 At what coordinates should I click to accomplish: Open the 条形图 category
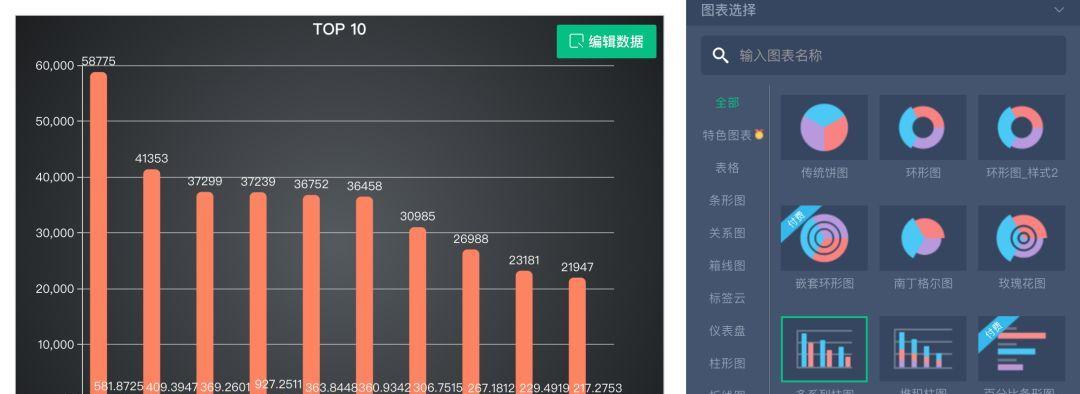[x=727, y=200]
